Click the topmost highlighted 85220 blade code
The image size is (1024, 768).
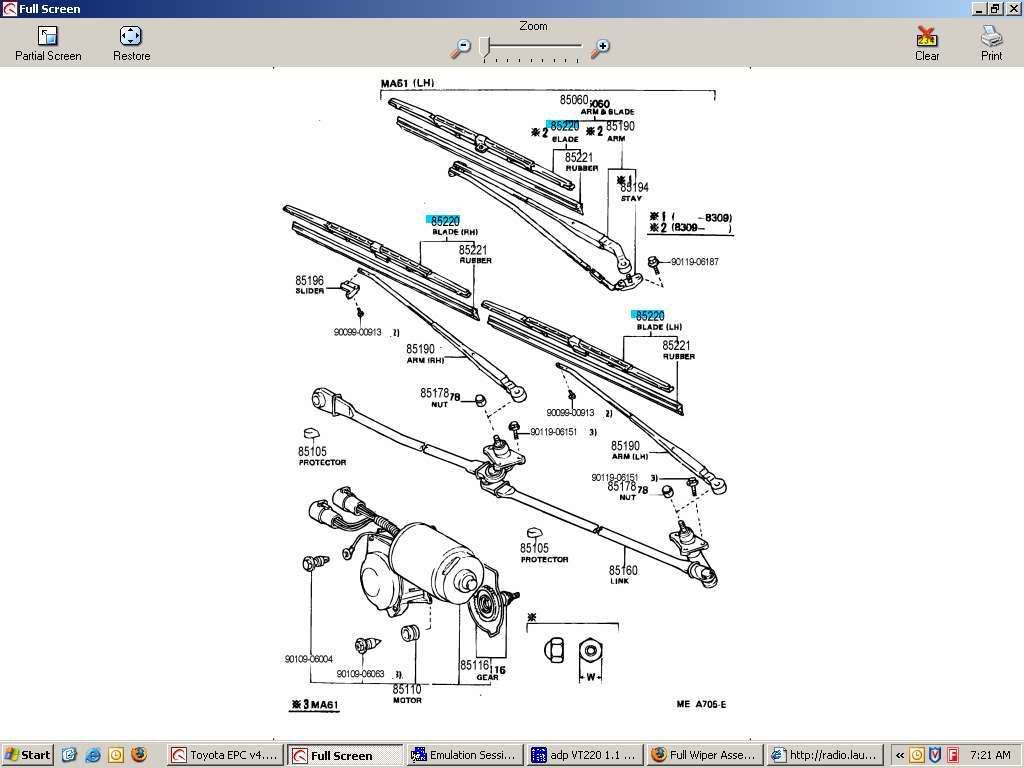point(564,126)
